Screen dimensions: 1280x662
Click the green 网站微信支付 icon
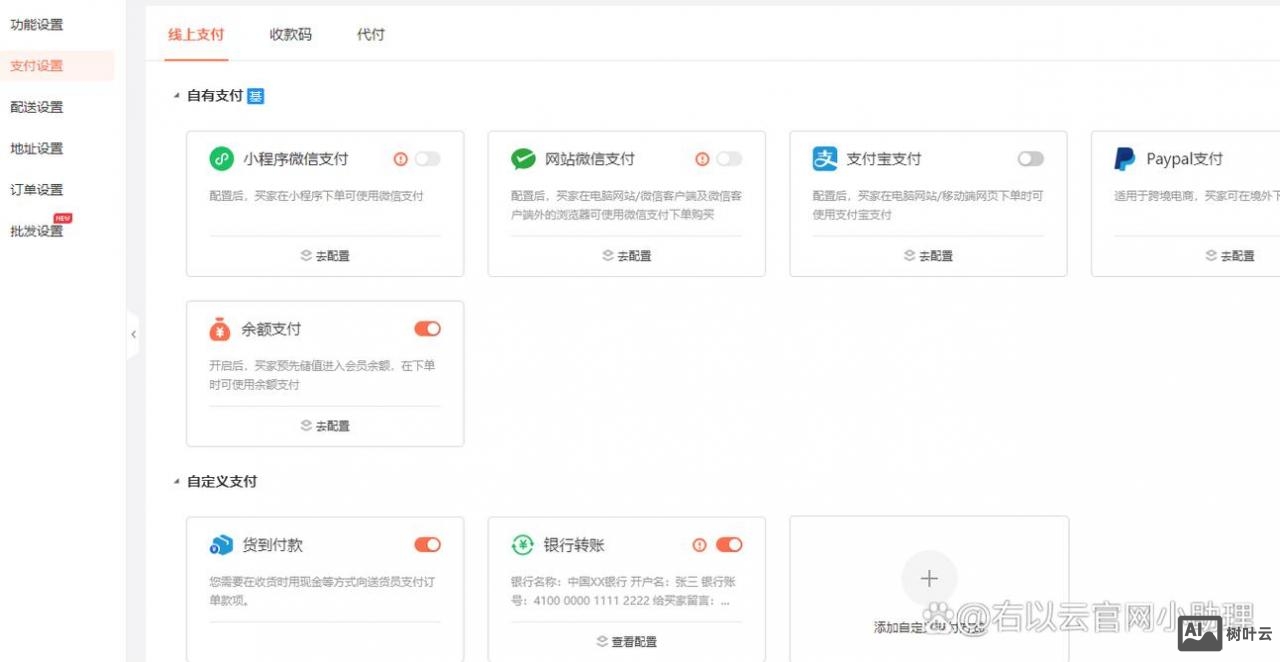point(521,158)
